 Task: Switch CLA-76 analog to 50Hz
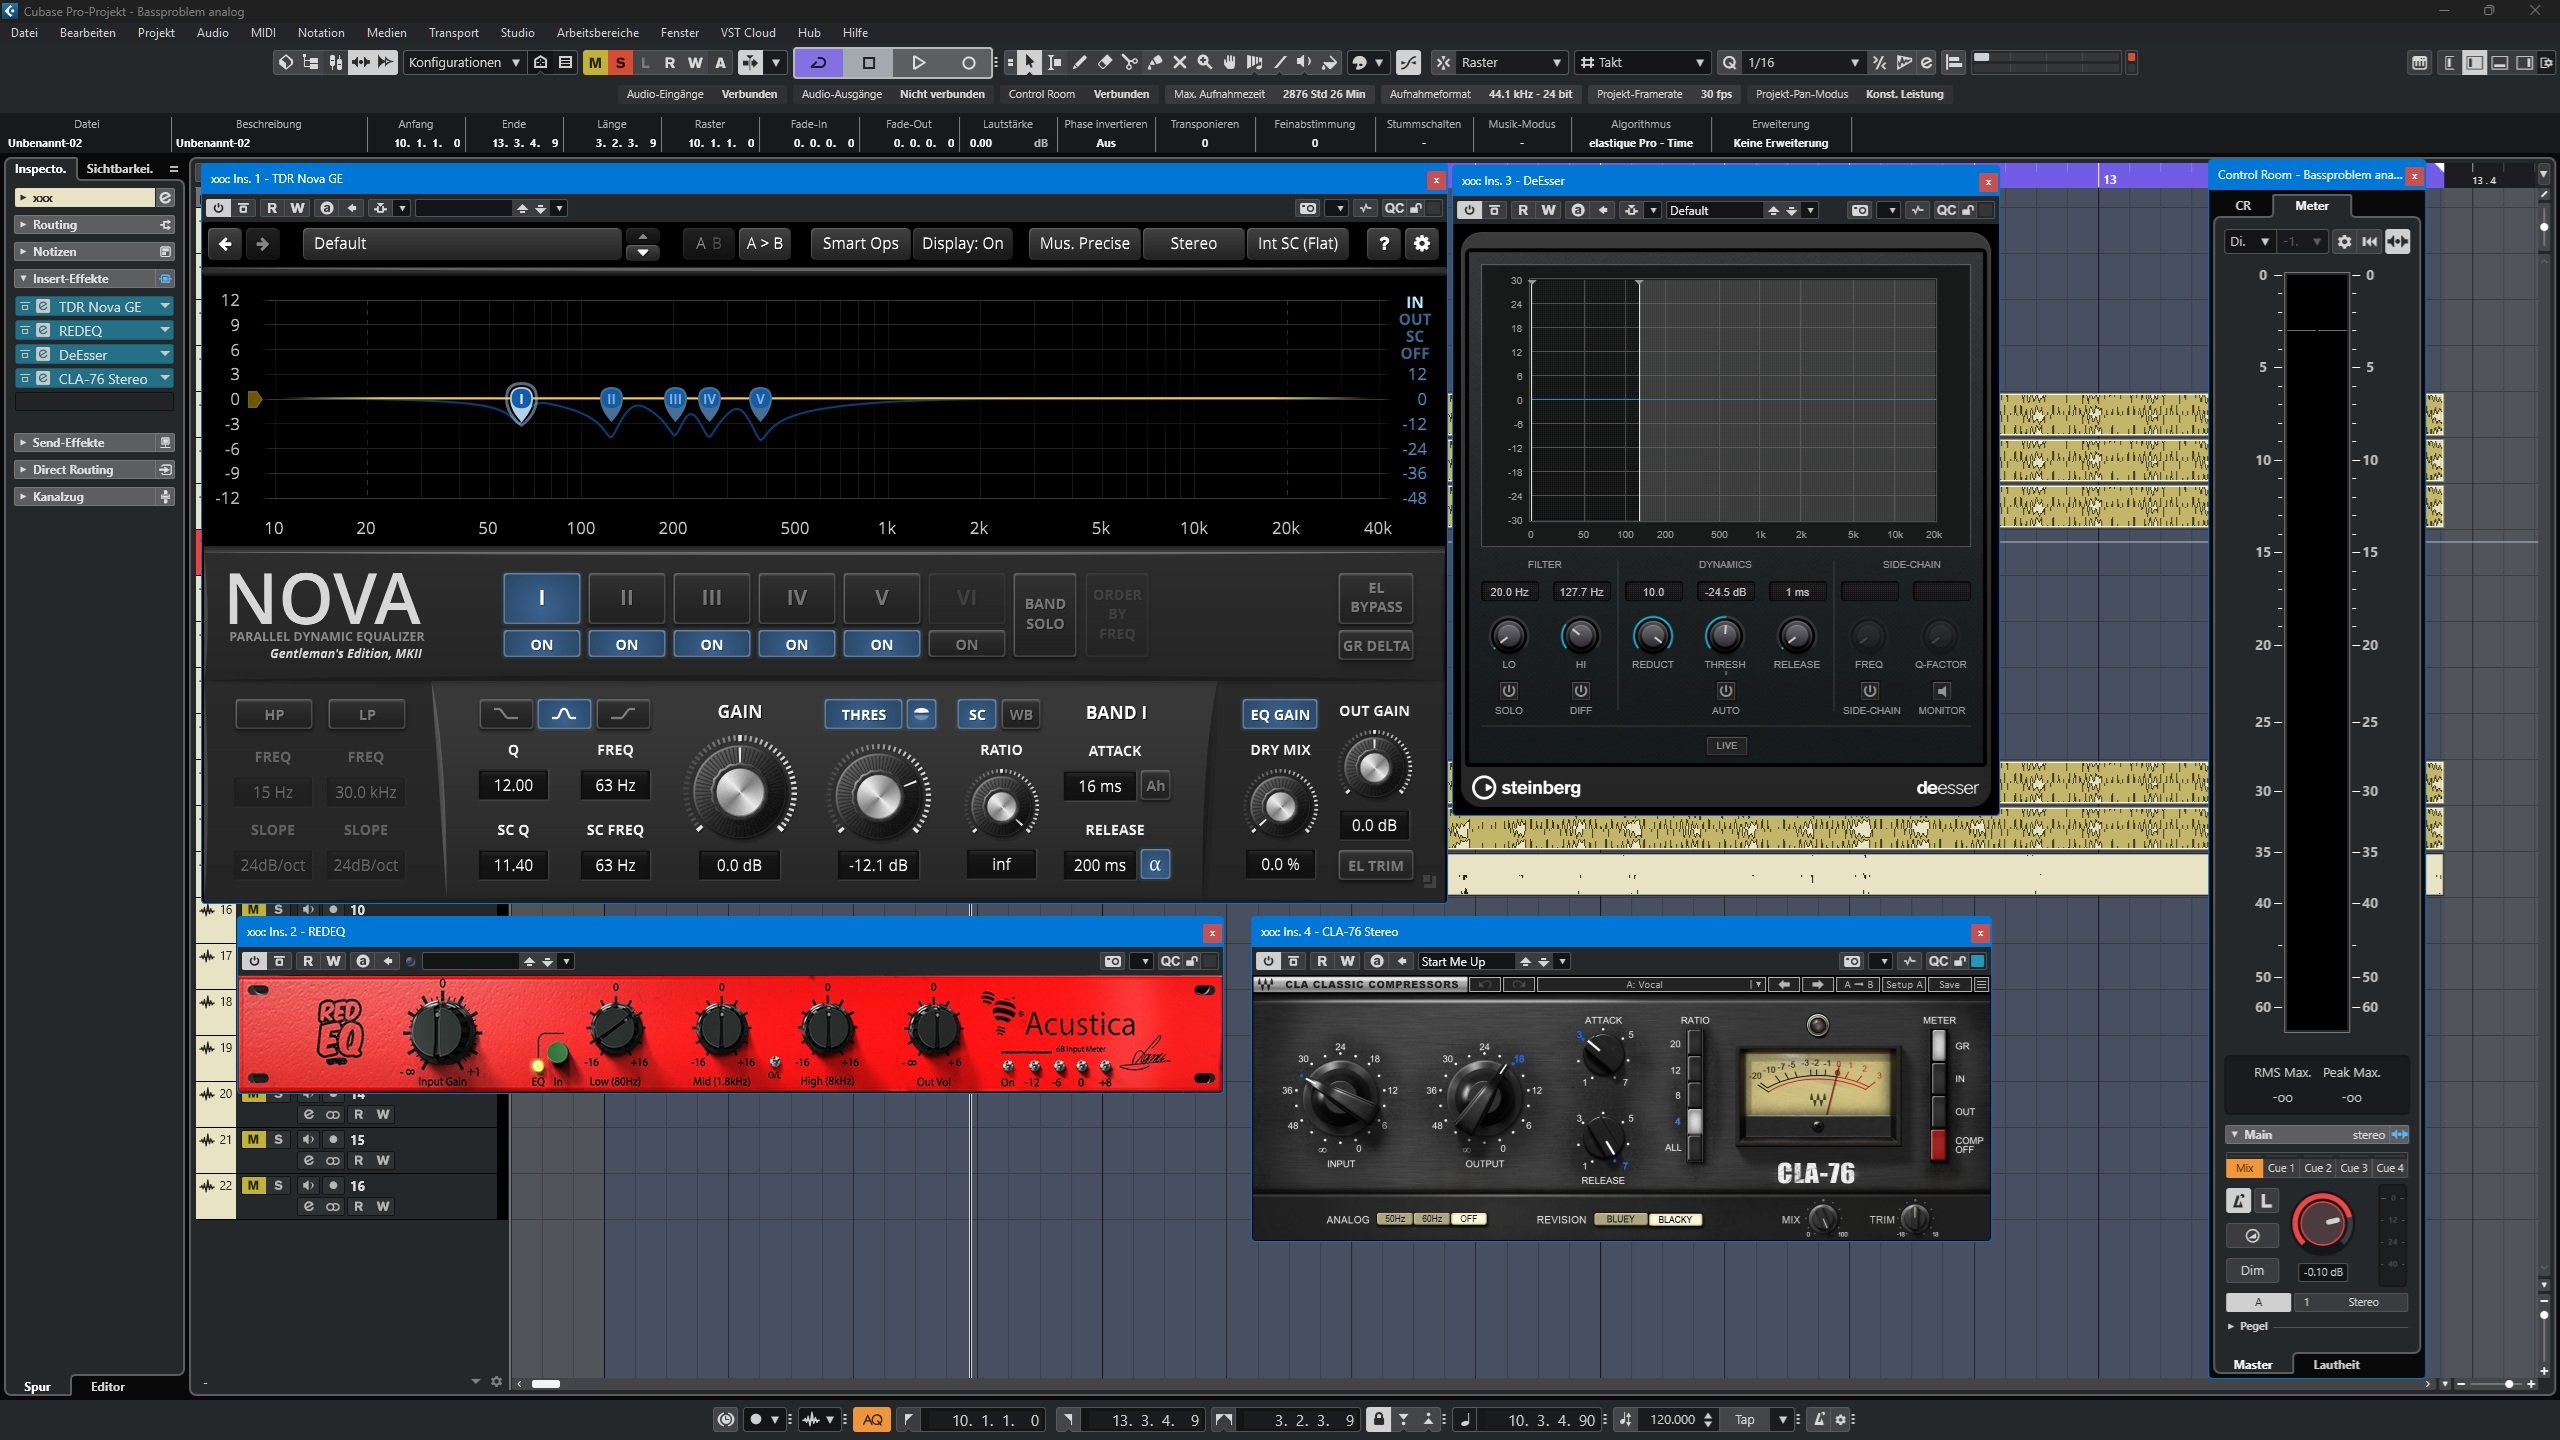click(1394, 1219)
